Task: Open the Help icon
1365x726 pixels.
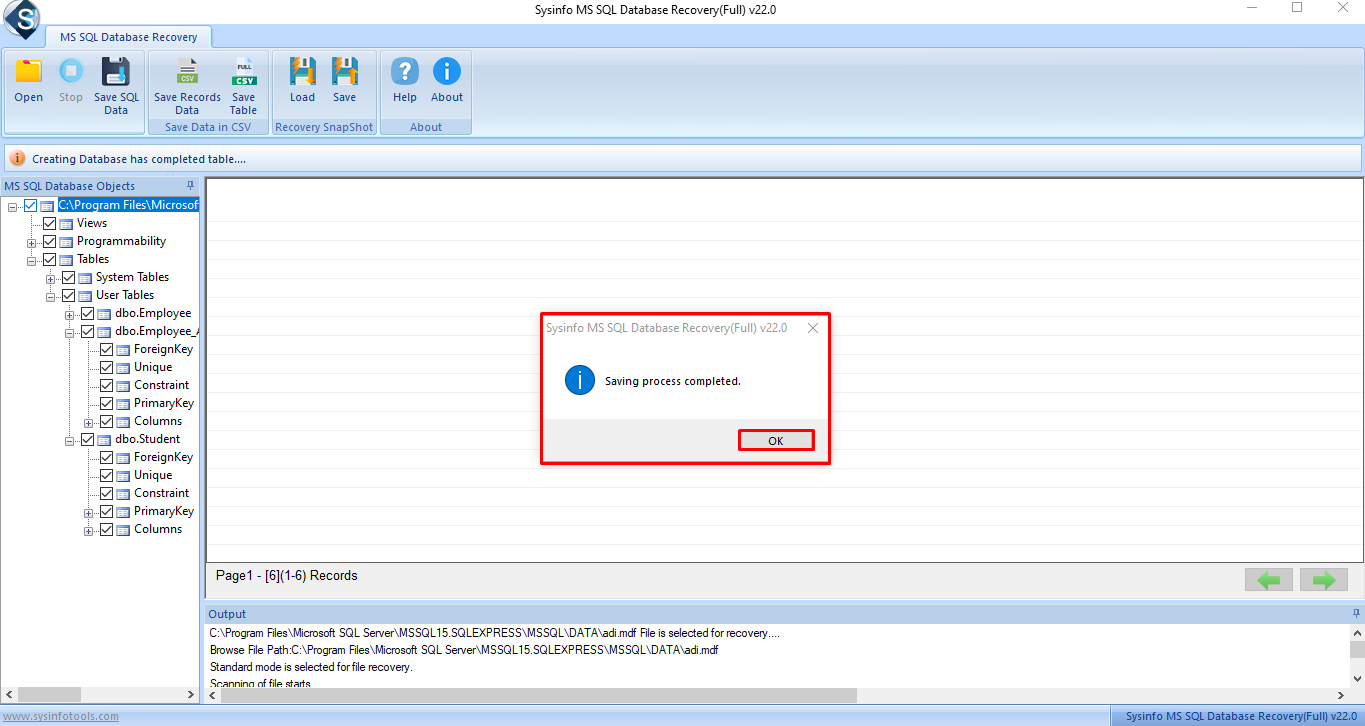Action: tap(405, 72)
